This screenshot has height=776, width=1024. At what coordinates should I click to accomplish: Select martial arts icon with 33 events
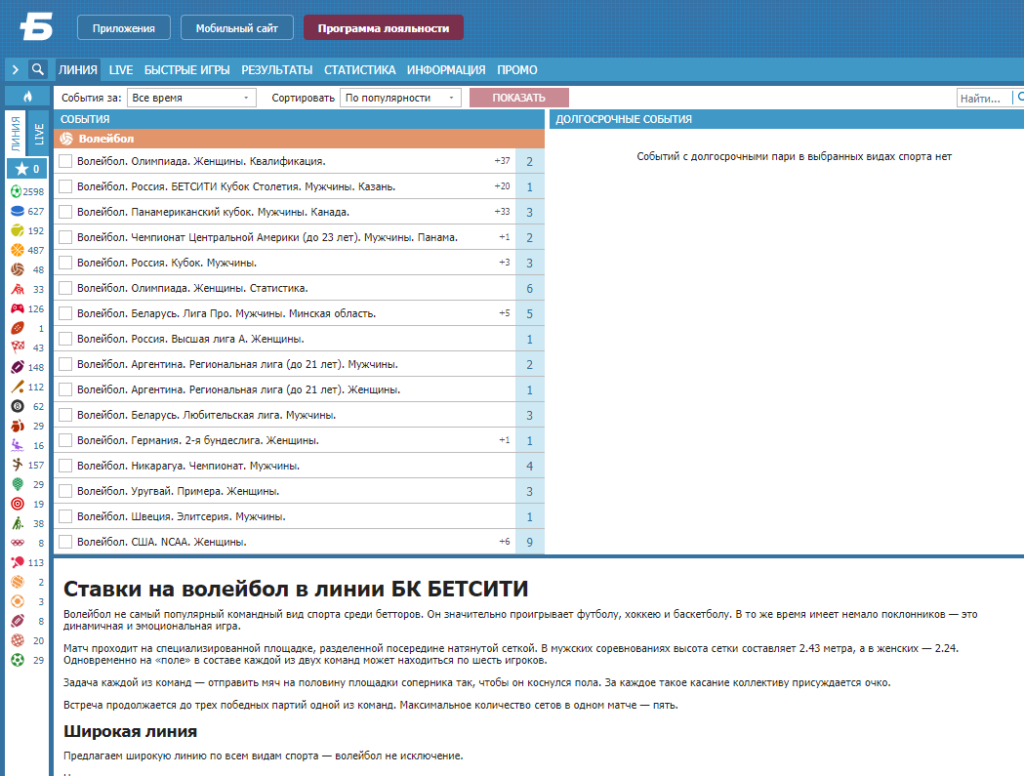coord(18,289)
